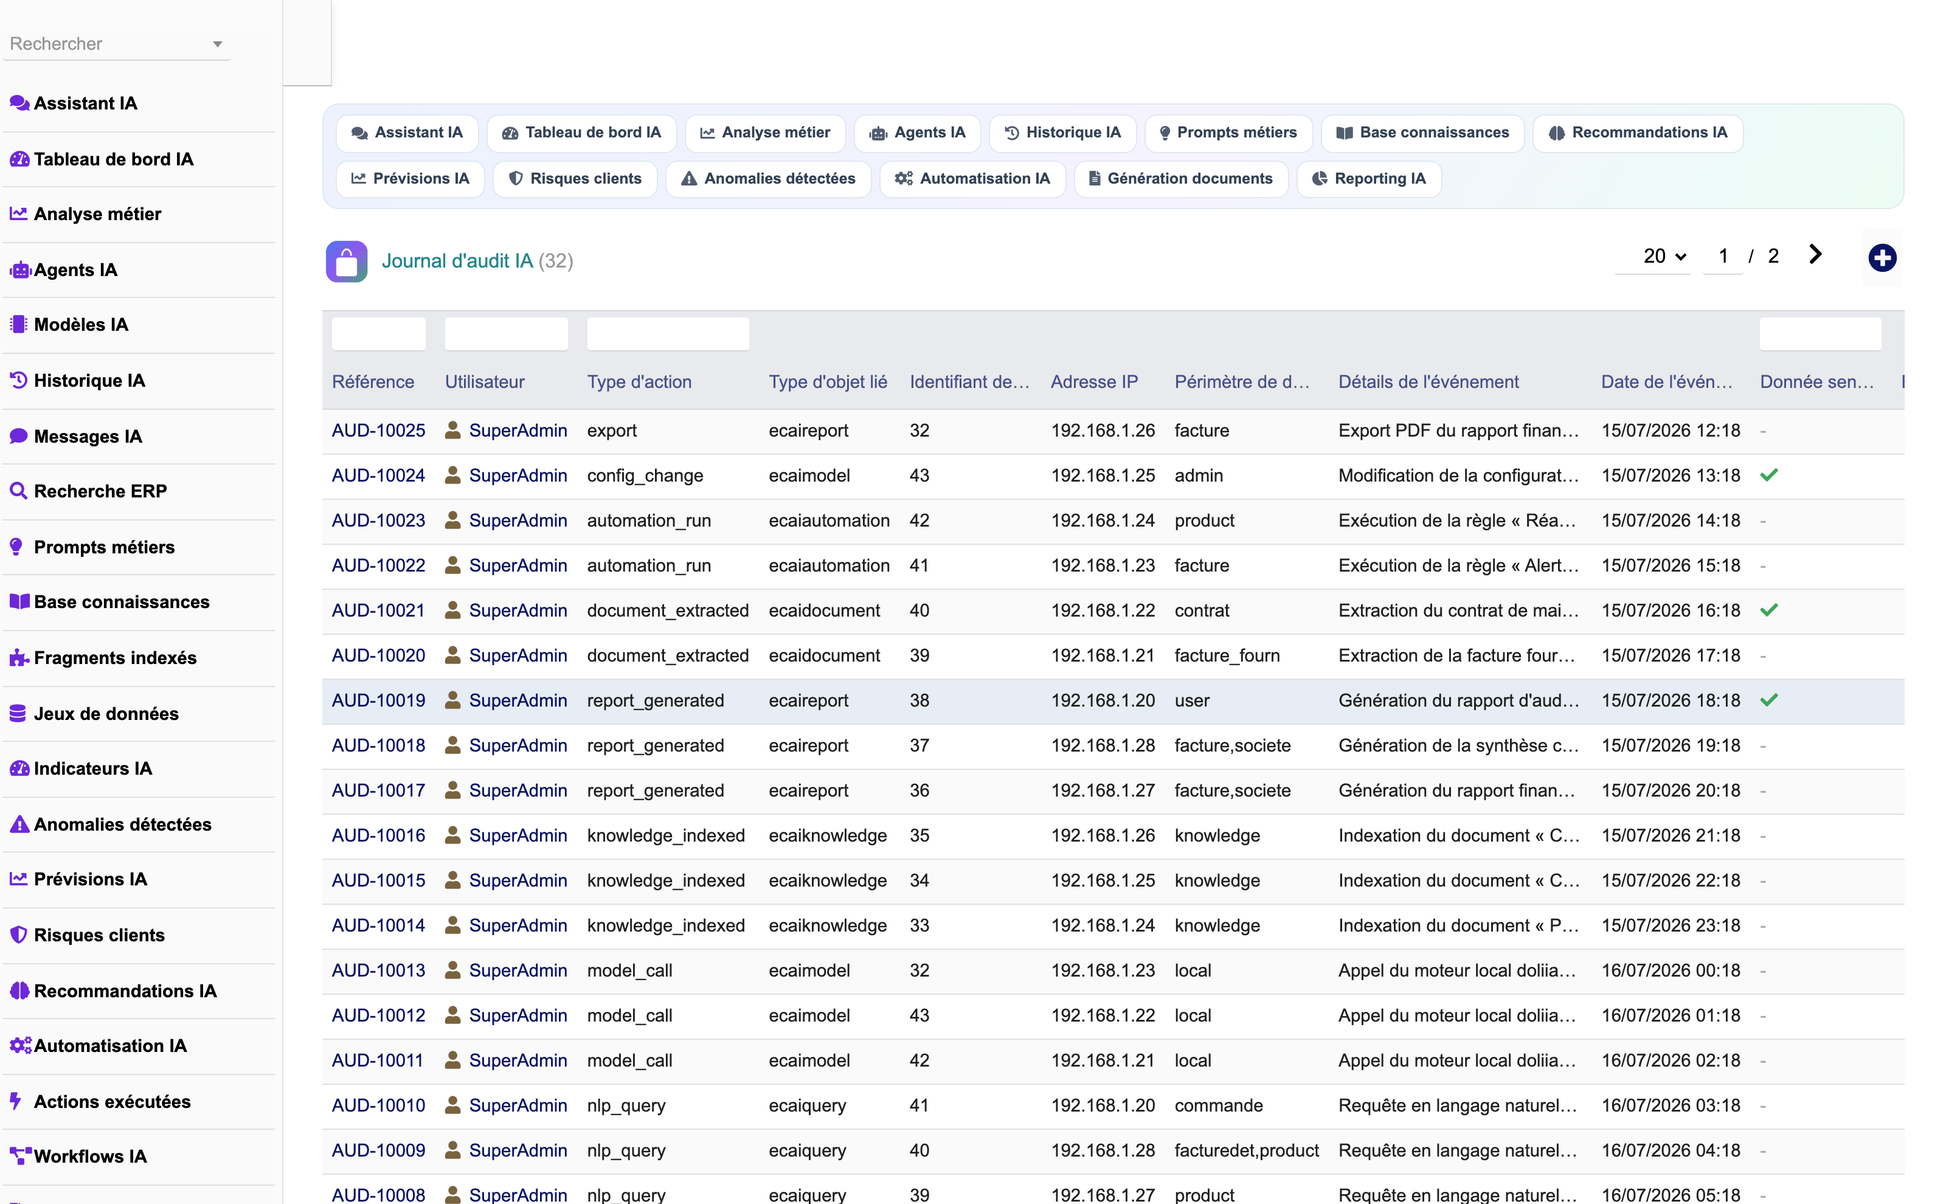Open the Anomalies détectées tab

click(x=768, y=179)
